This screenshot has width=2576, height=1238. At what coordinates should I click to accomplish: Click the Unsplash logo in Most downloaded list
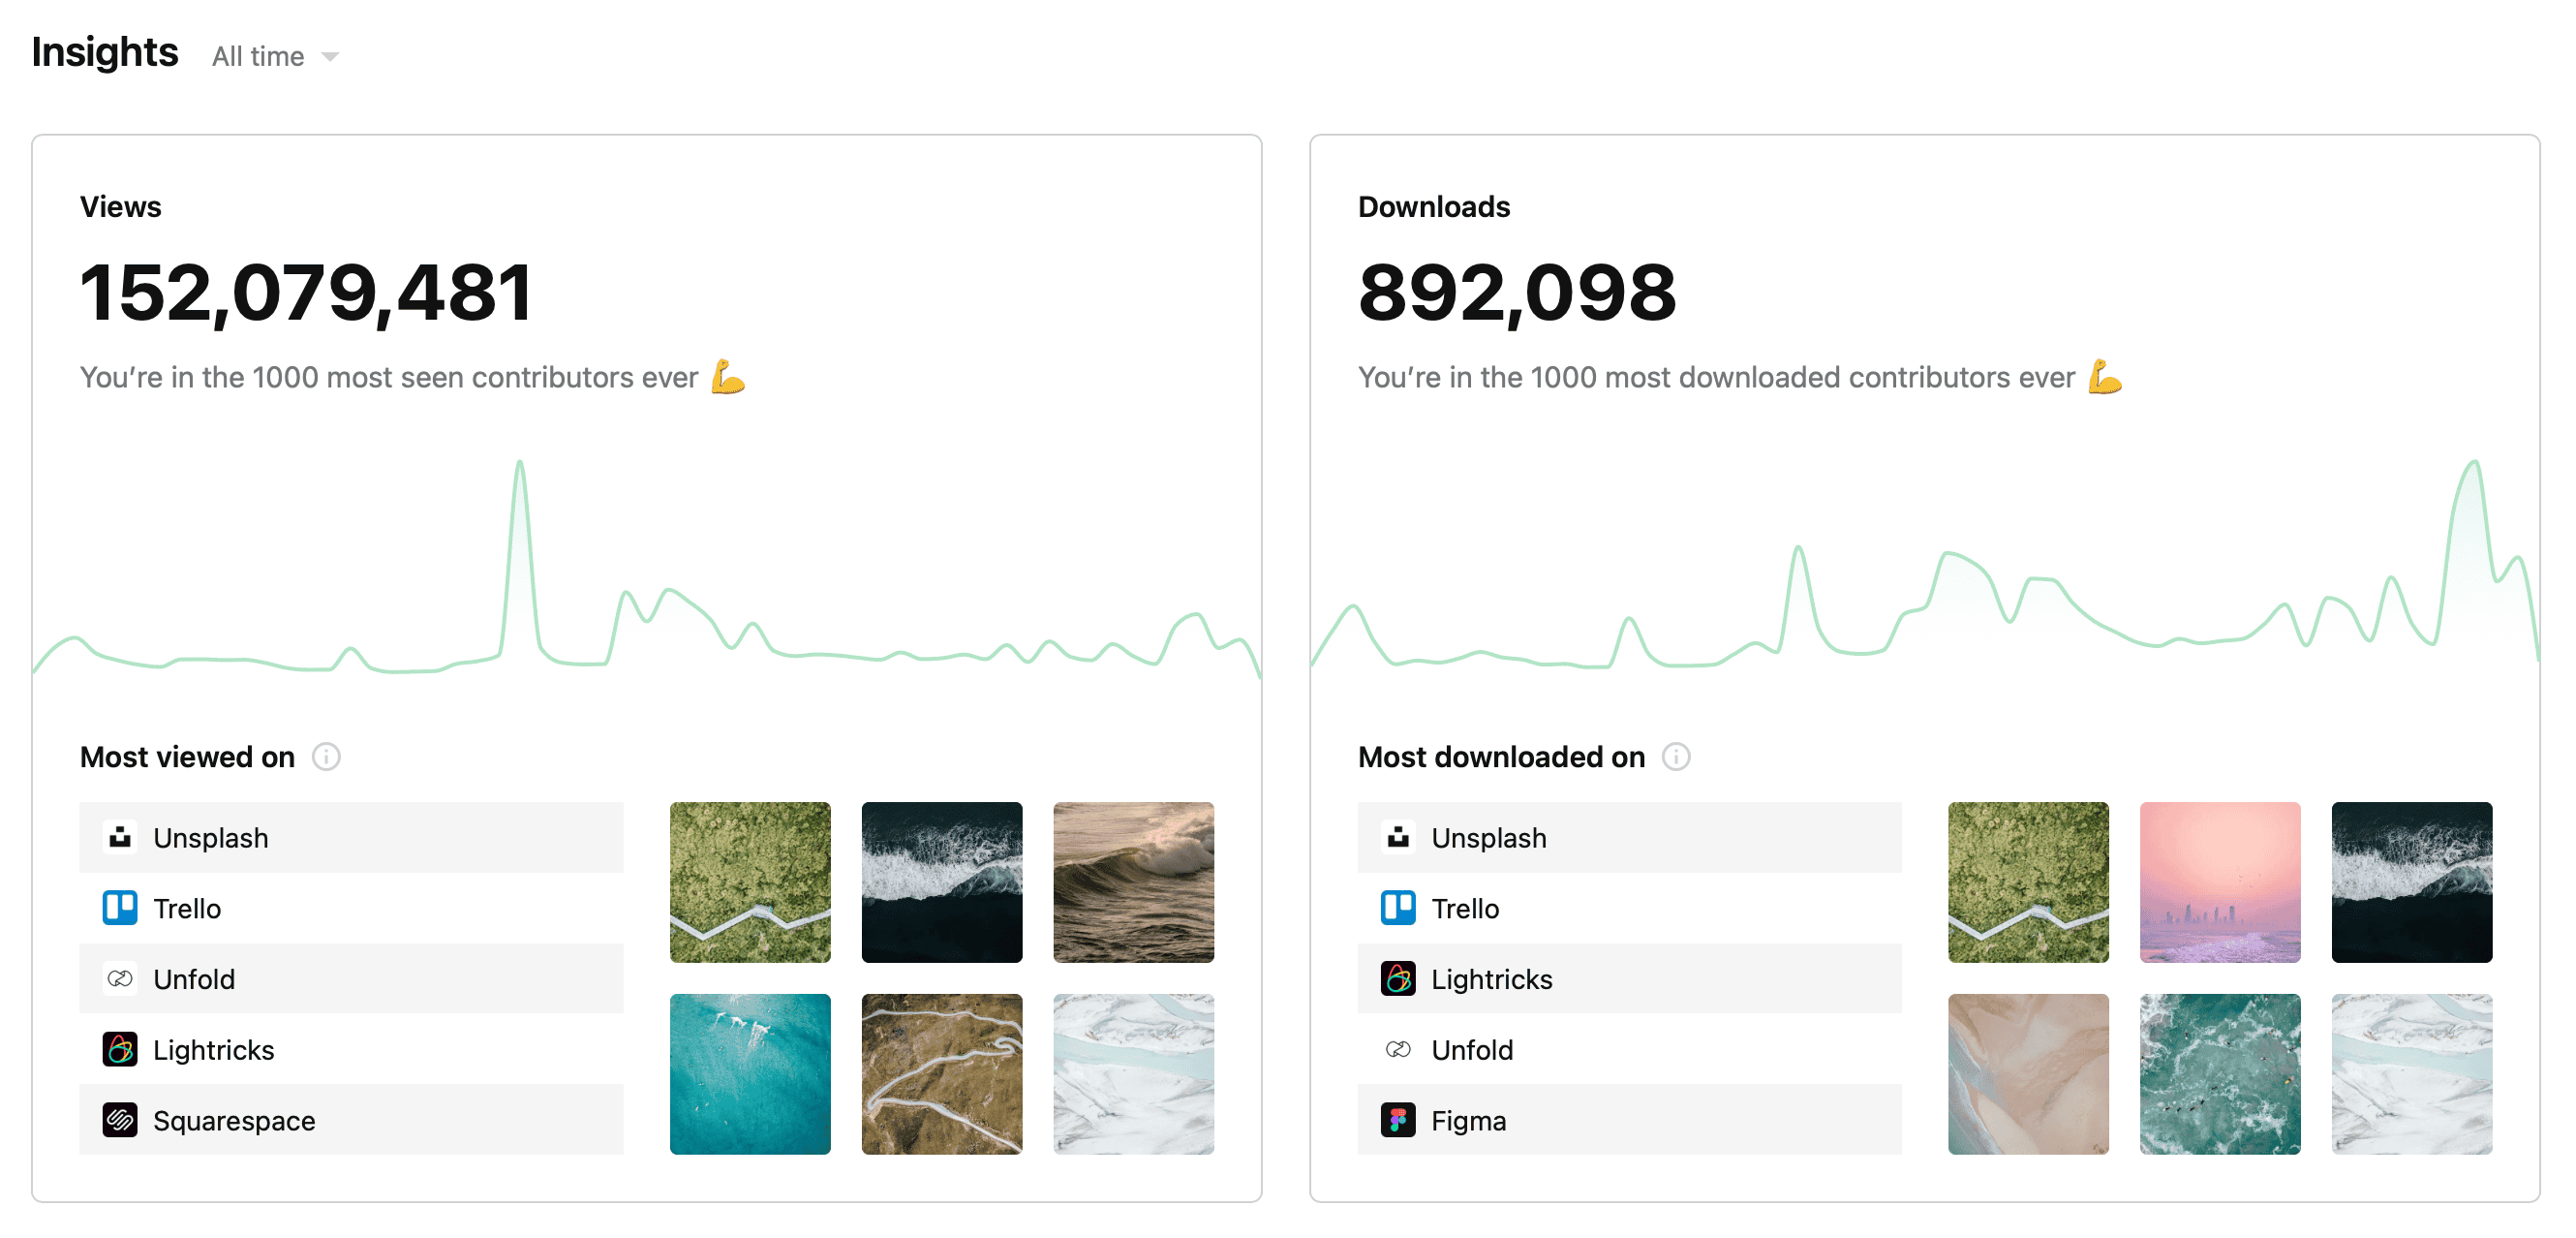coord(1398,837)
